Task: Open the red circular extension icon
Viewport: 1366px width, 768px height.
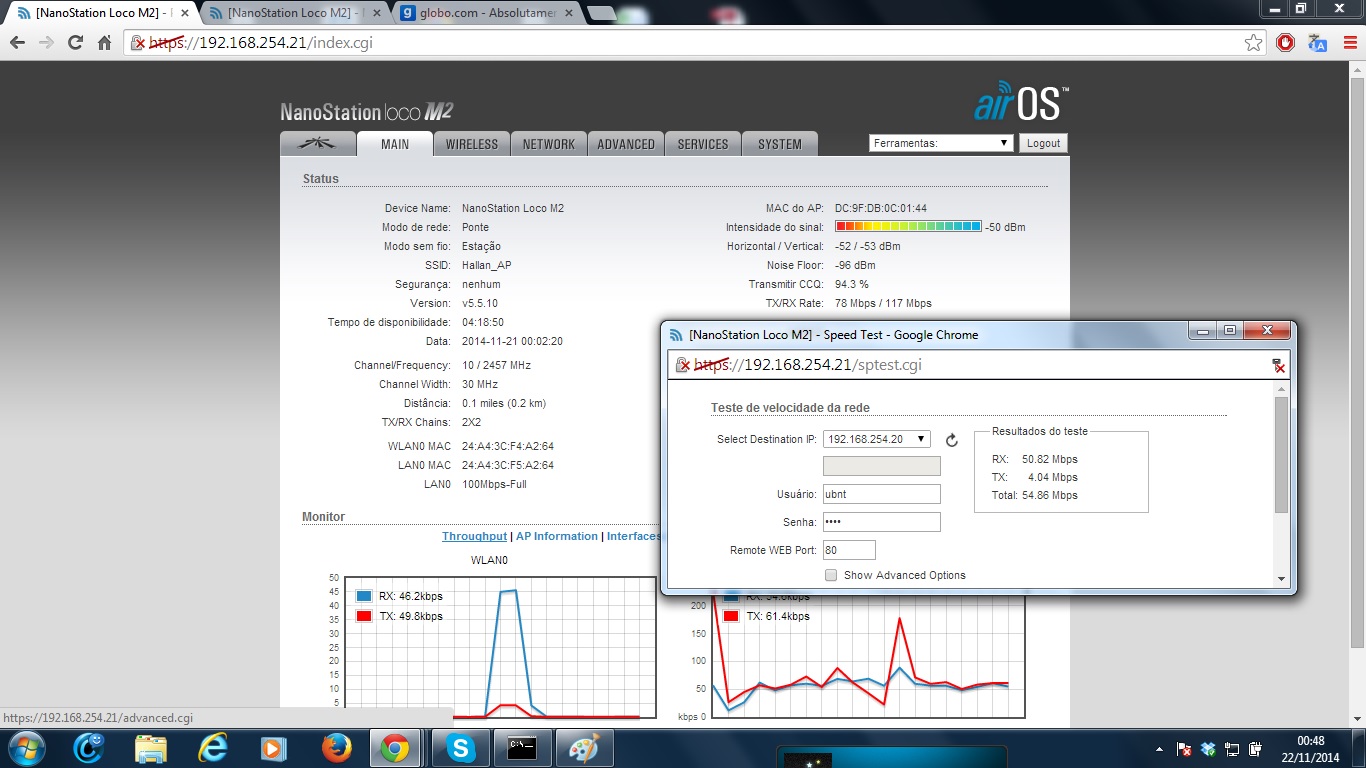Action: click(x=1286, y=43)
